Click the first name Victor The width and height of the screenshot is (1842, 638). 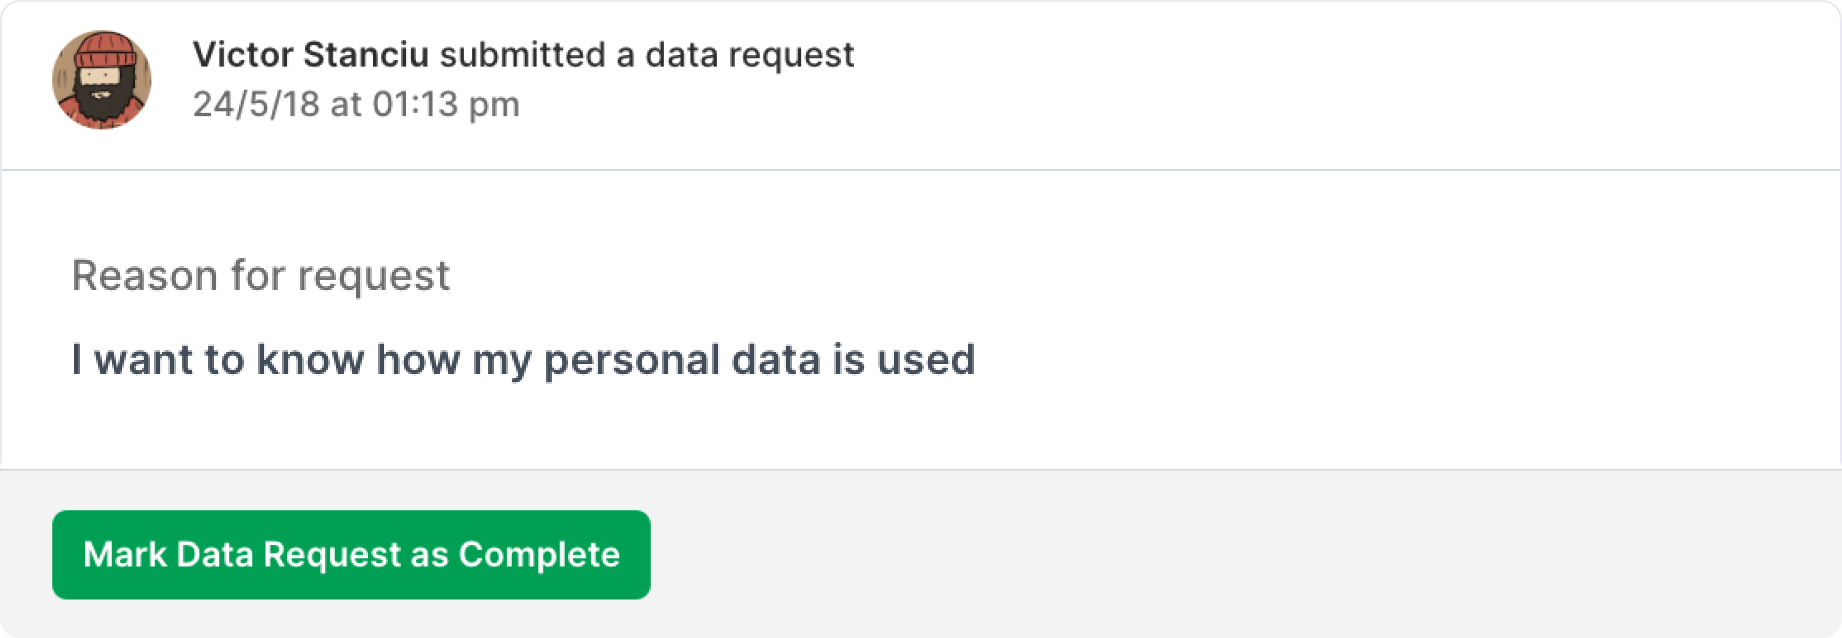[x=242, y=55]
